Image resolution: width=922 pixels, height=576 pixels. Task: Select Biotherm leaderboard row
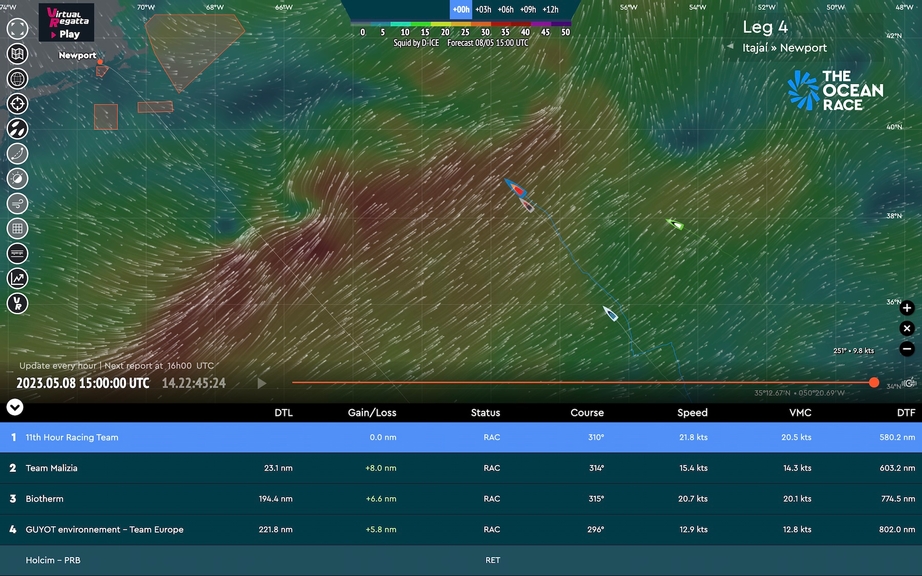coord(461,498)
